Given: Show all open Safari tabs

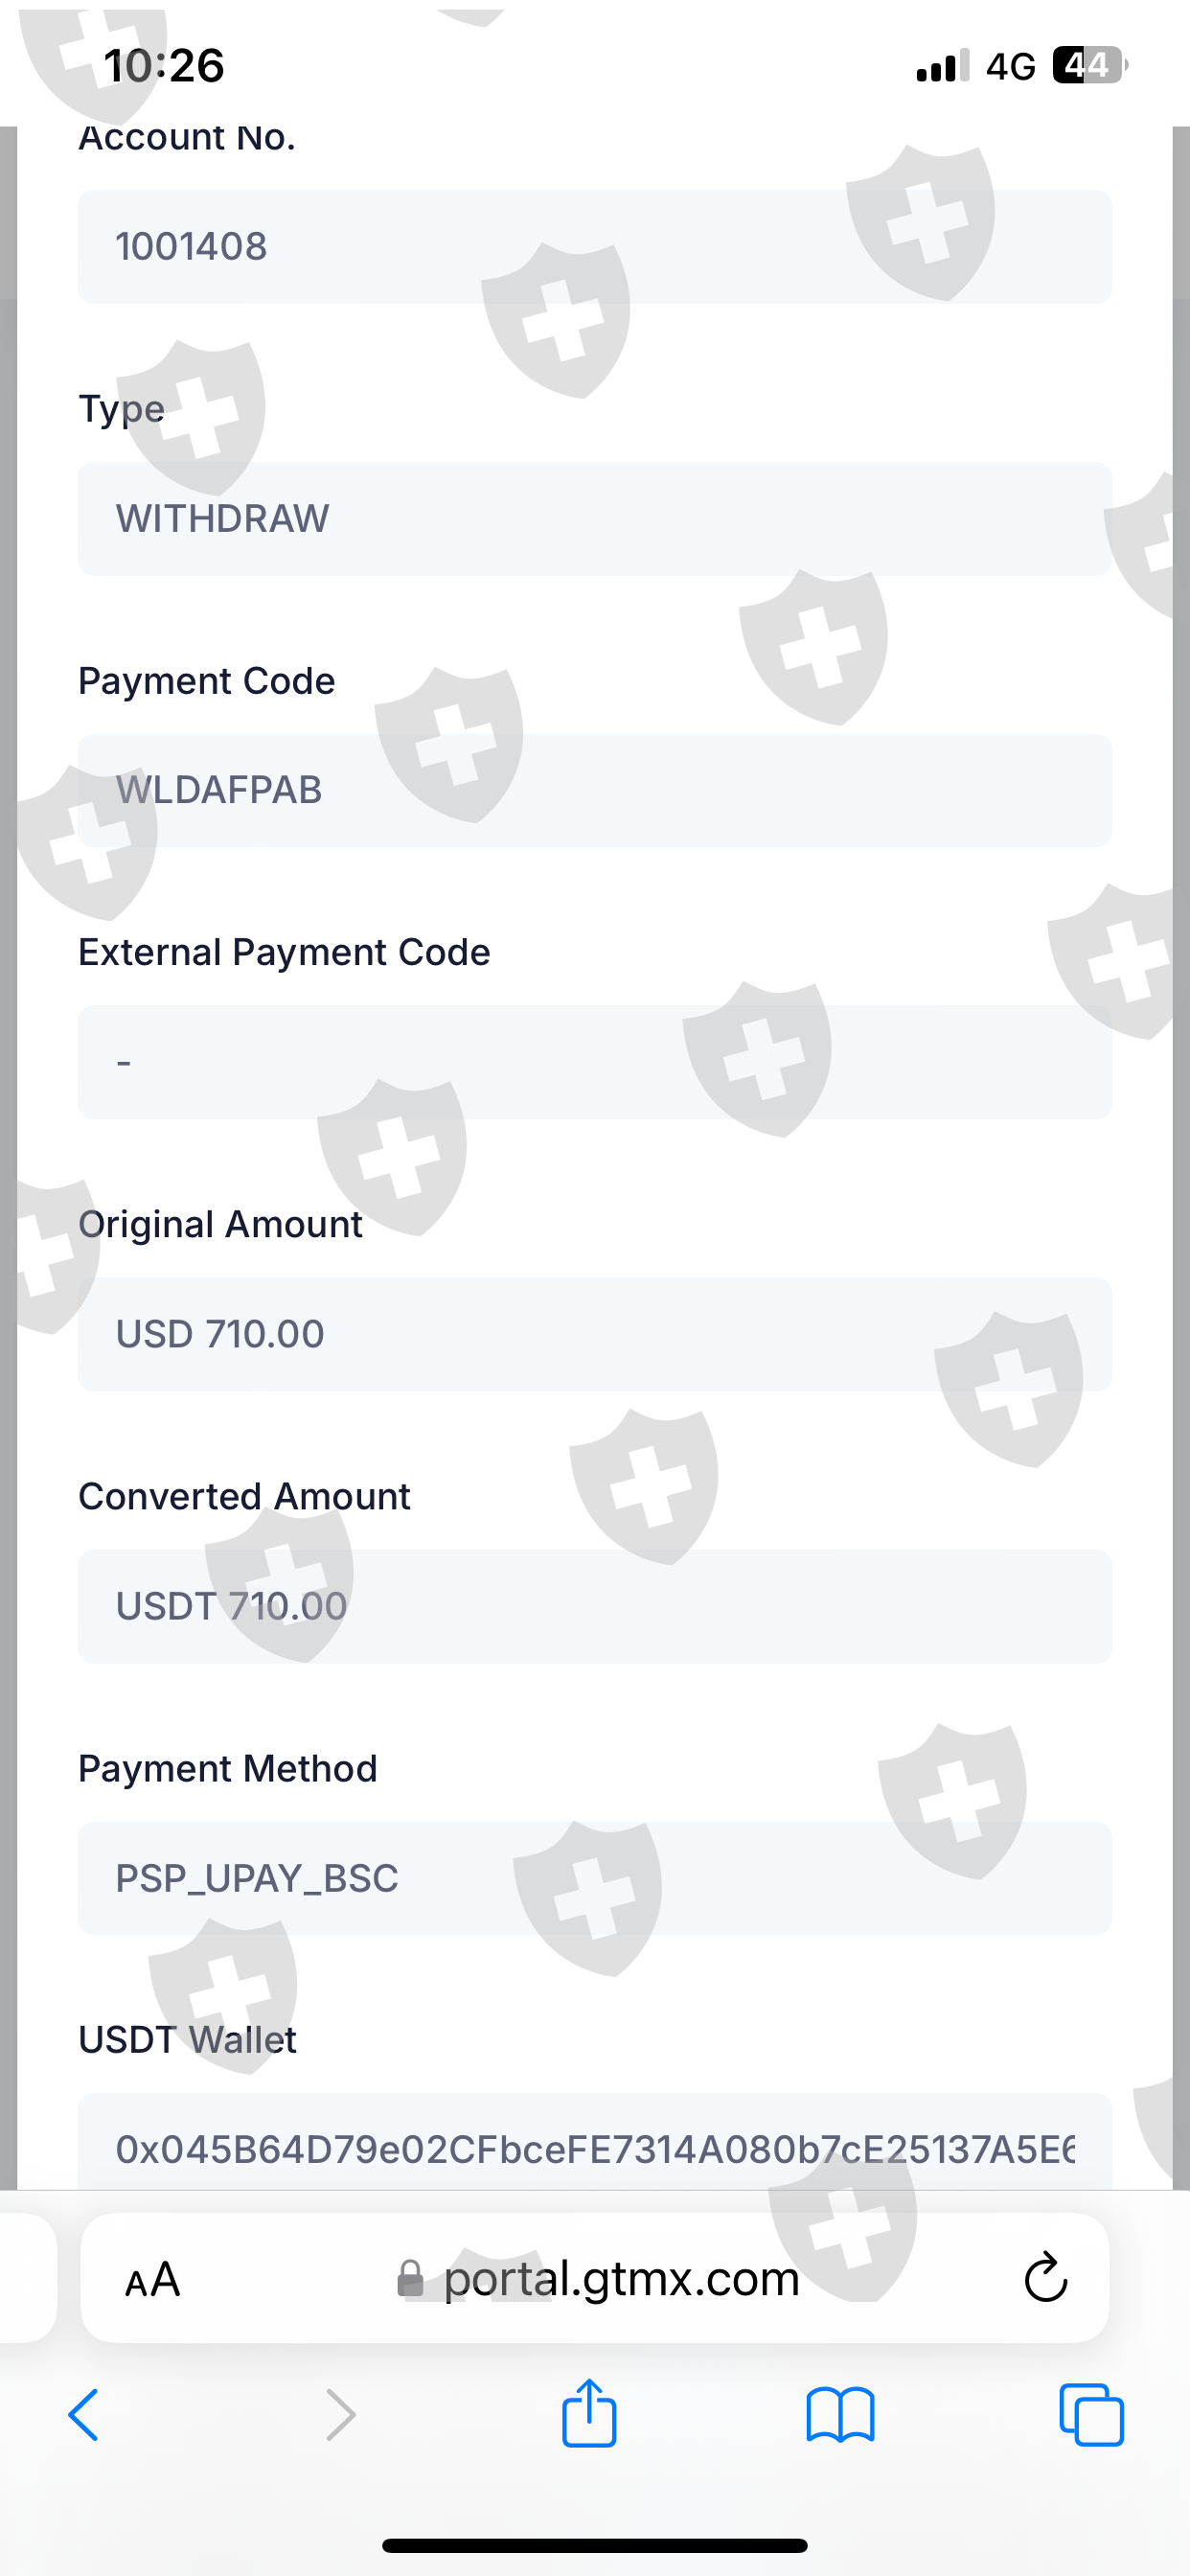Looking at the screenshot, I should point(1091,2415).
